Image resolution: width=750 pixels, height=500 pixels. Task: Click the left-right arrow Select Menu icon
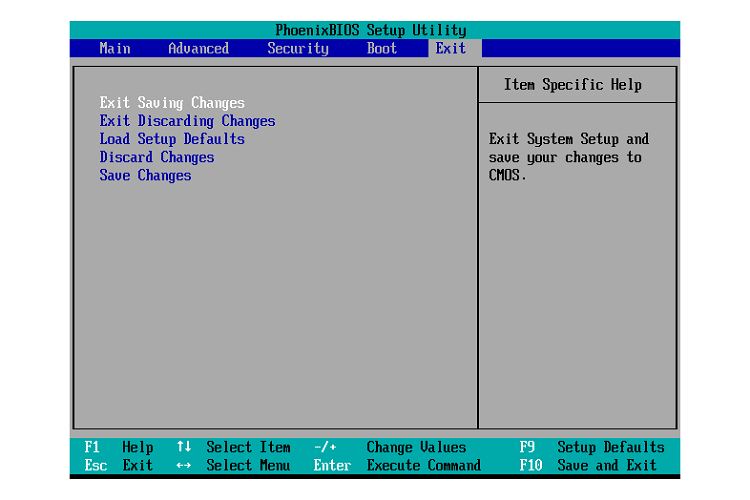(x=184, y=465)
